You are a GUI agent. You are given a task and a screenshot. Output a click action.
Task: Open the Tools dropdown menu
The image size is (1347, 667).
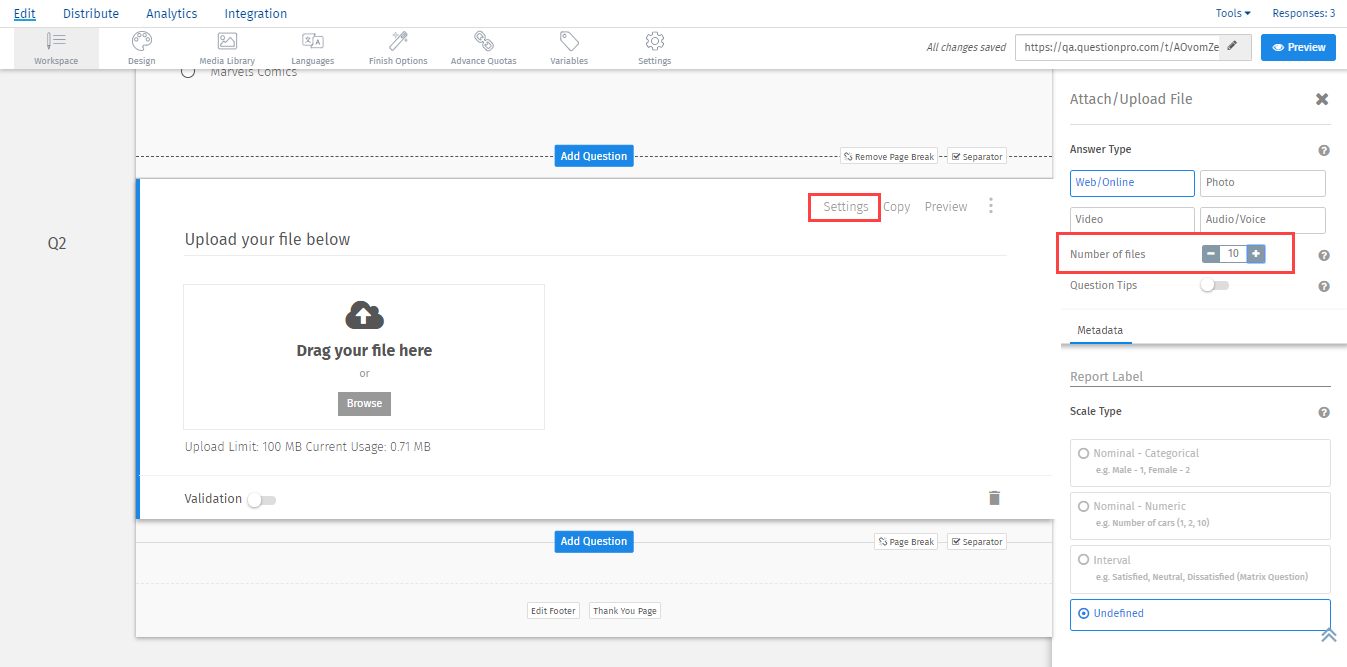(x=1232, y=14)
